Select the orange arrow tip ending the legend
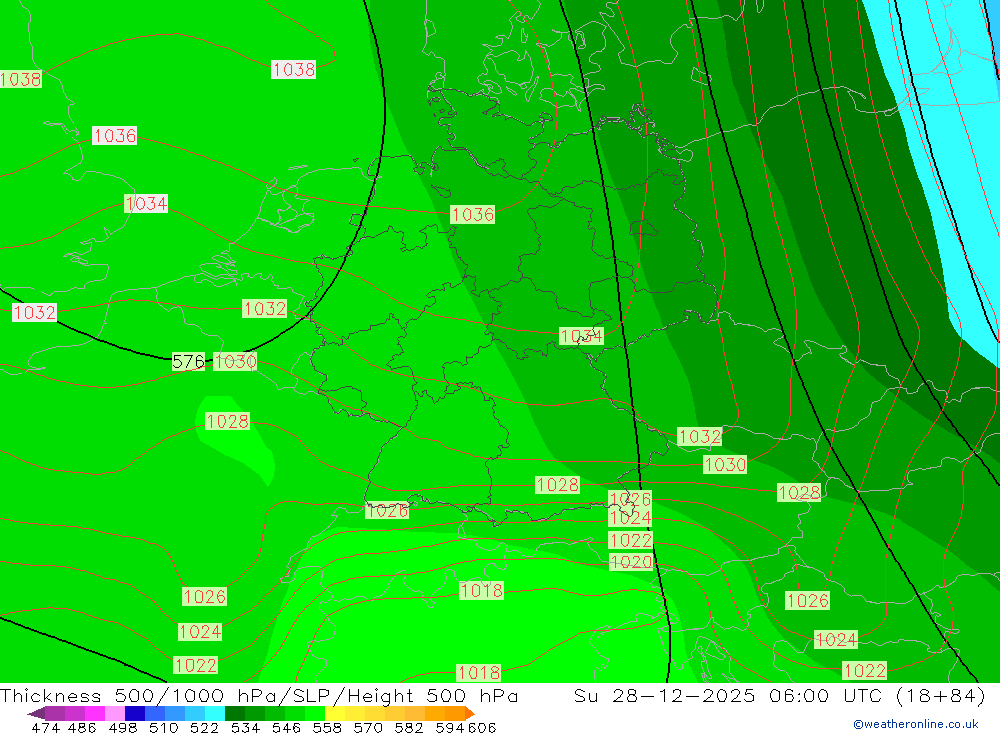Viewport: 1000px width, 733px height. pos(470,713)
